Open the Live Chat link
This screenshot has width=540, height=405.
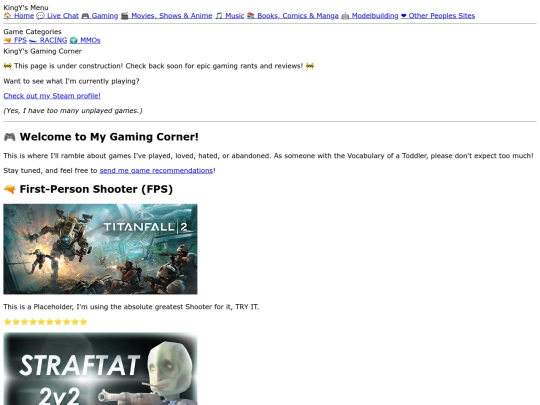pyautogui.click(x=58, y=16)
